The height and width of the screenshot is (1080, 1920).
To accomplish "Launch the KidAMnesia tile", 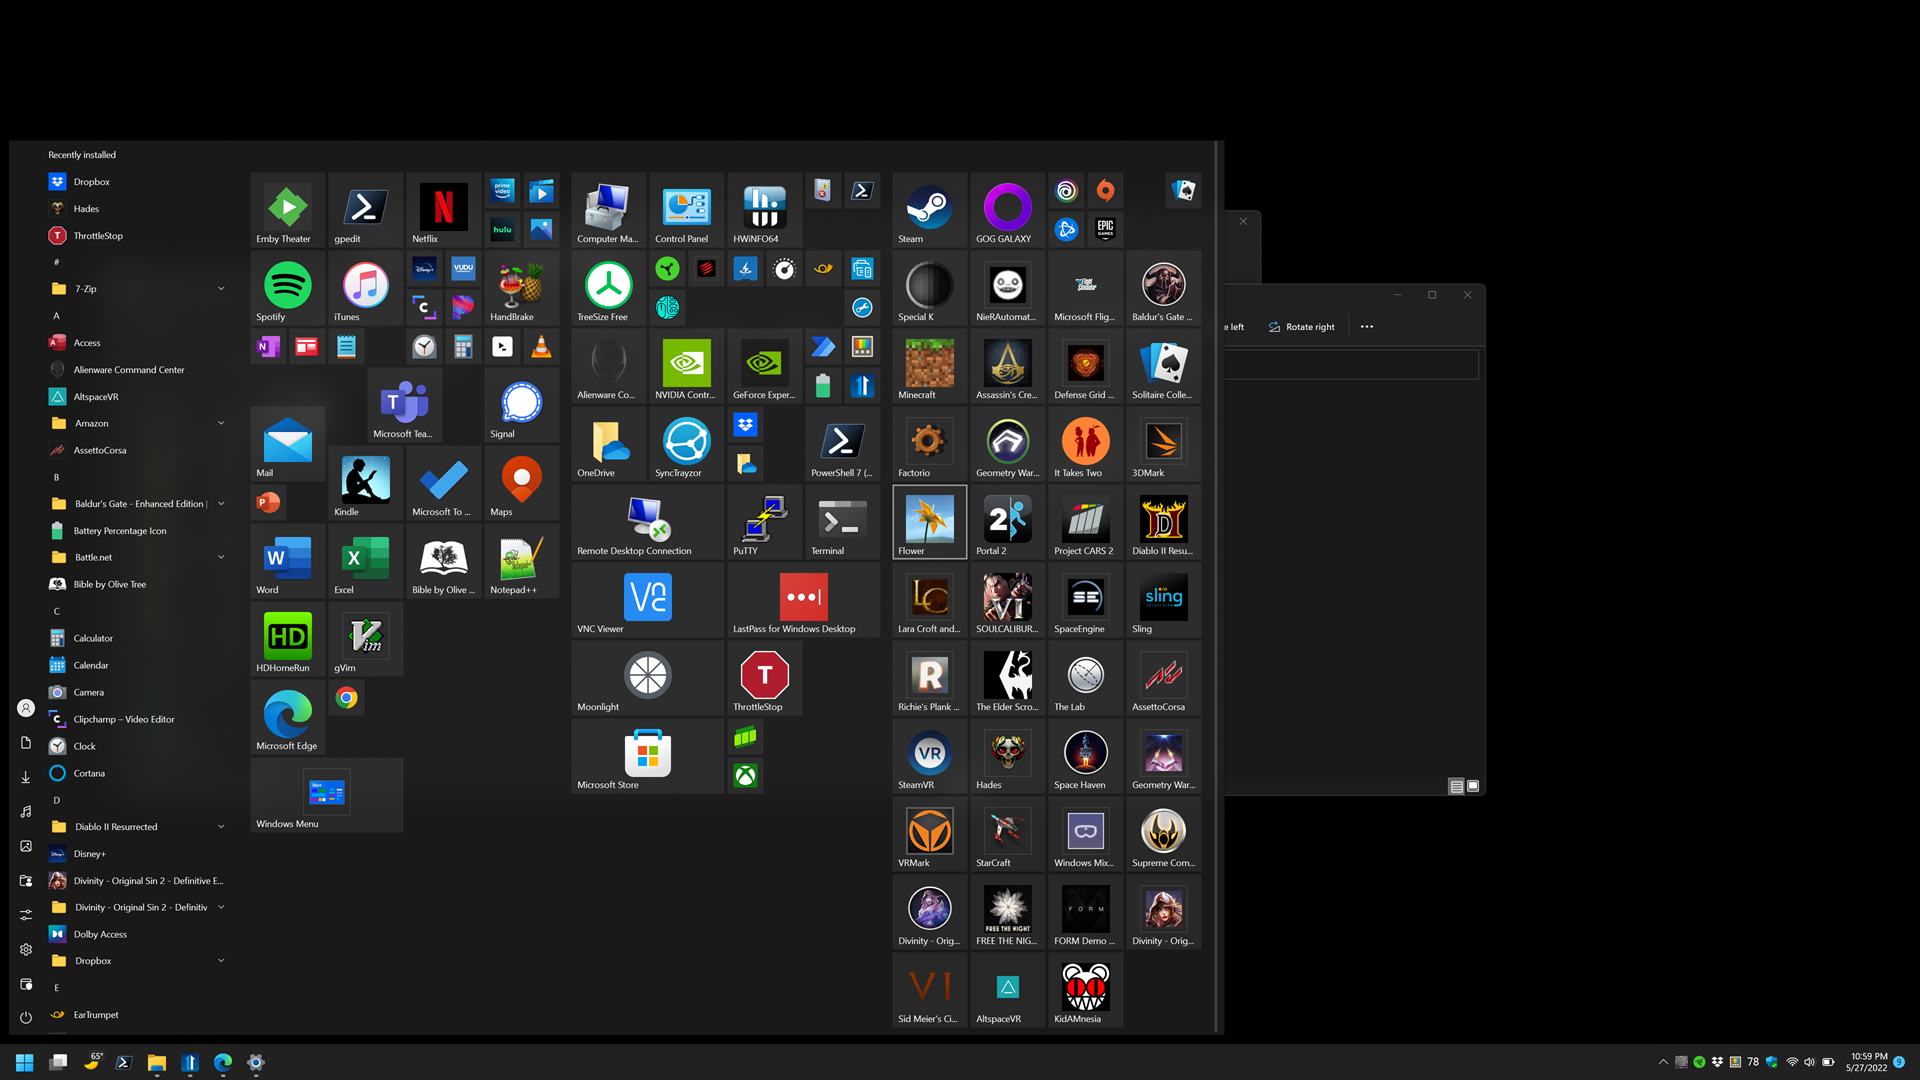I will pyautogui.click(x=1086, y=989).
